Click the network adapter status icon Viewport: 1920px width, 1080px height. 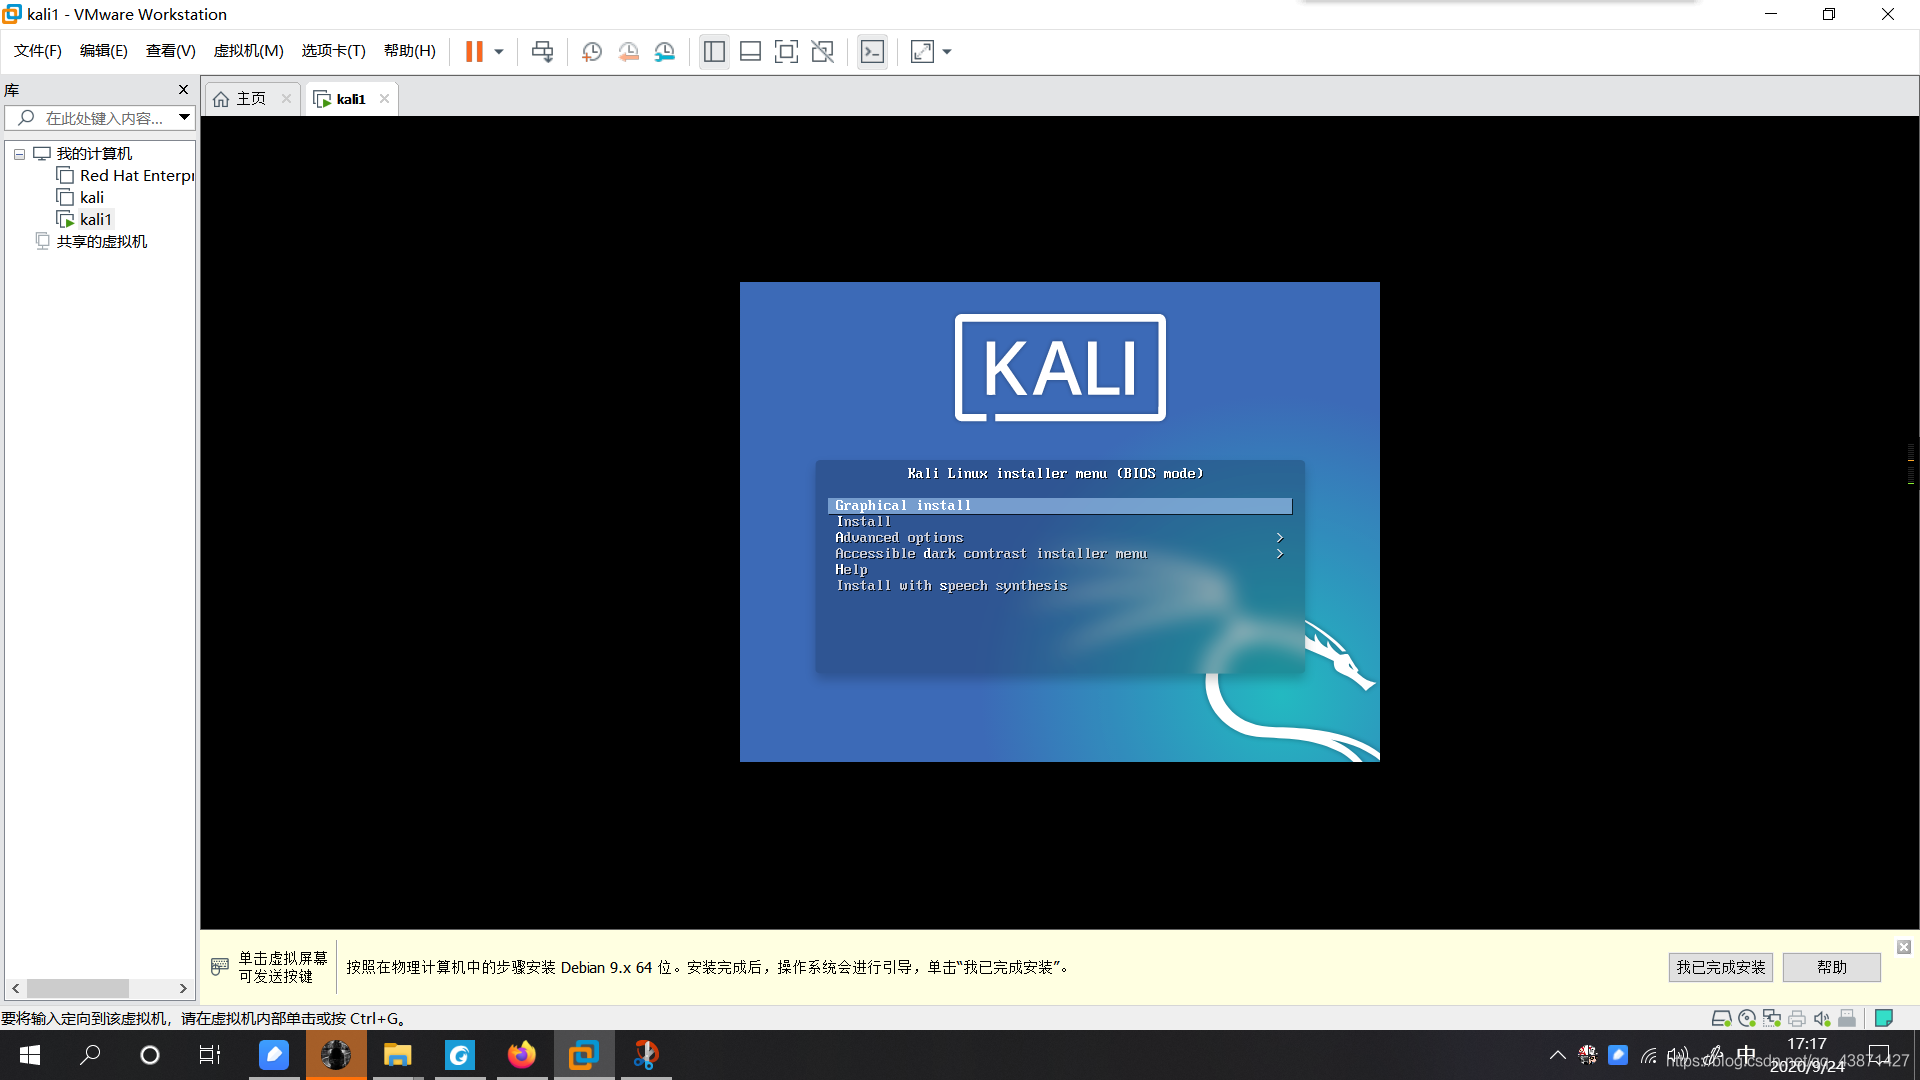coord(1772,1018)
